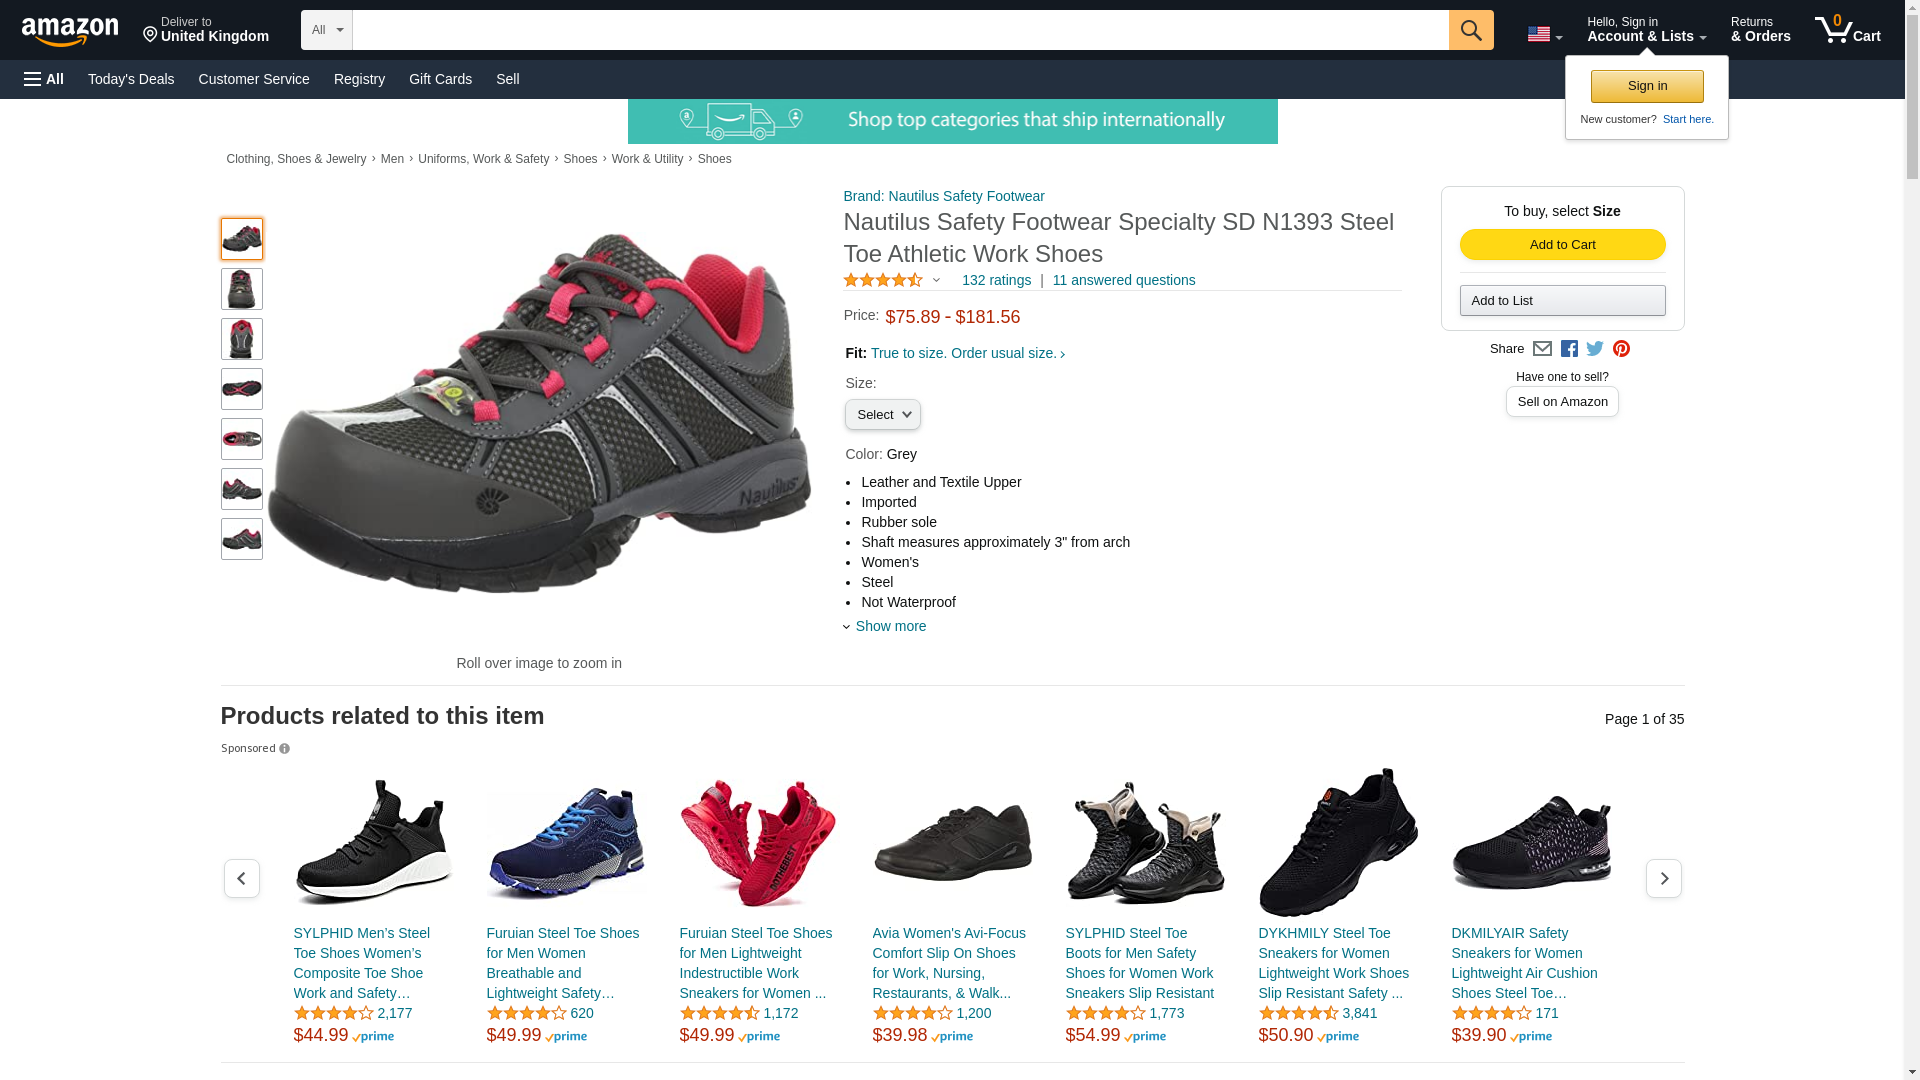Open the All hamburger menu
The height and width of the screenshot is (1080, 1920).
pyautogui.click(x=44, y=79)
